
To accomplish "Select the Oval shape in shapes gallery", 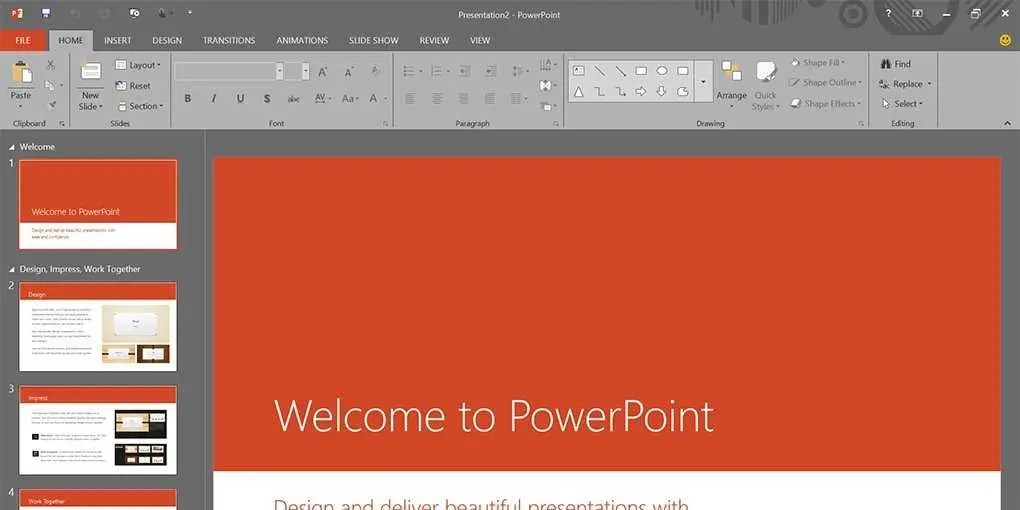I will 662,71.
